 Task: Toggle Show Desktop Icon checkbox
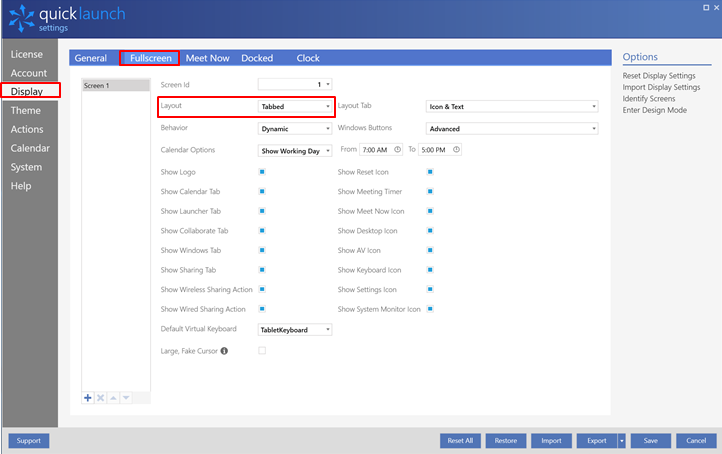click(430, 230)
